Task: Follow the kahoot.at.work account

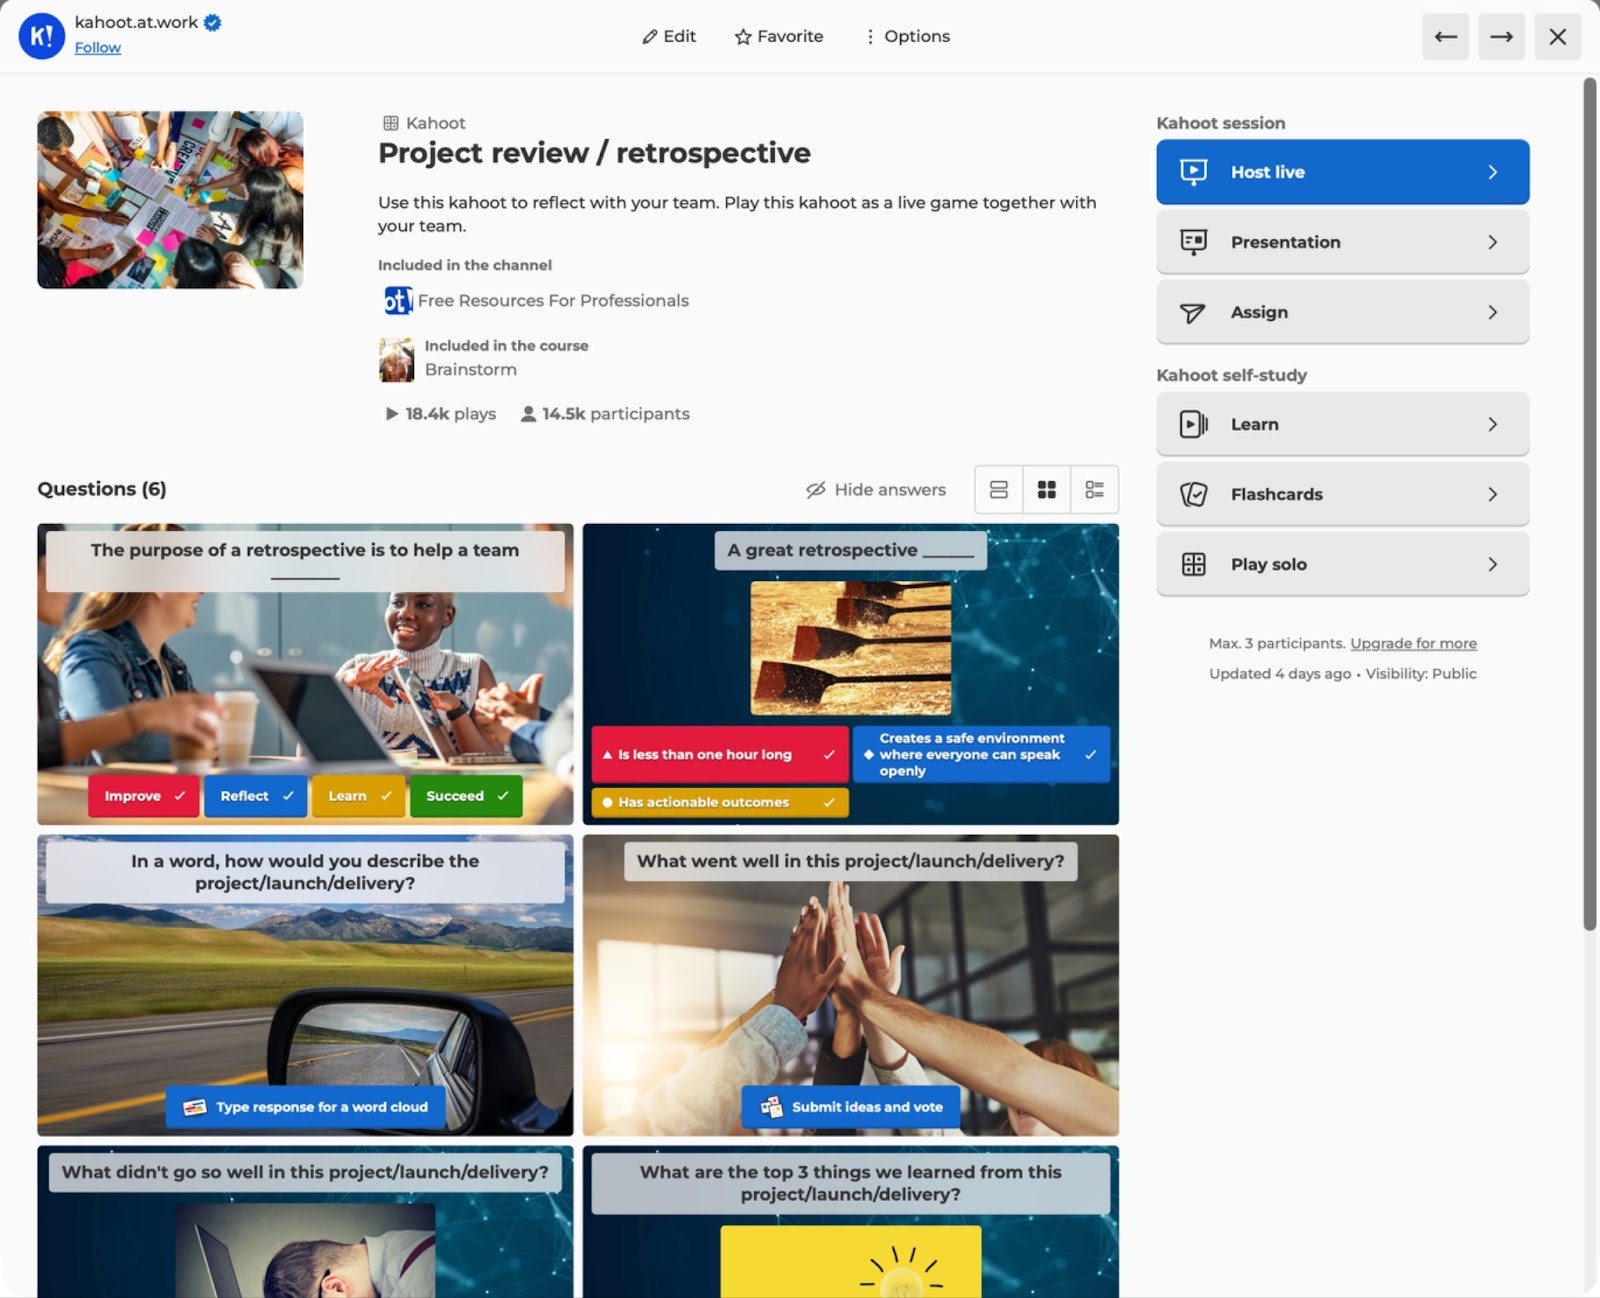Action: tap(97, 47)
